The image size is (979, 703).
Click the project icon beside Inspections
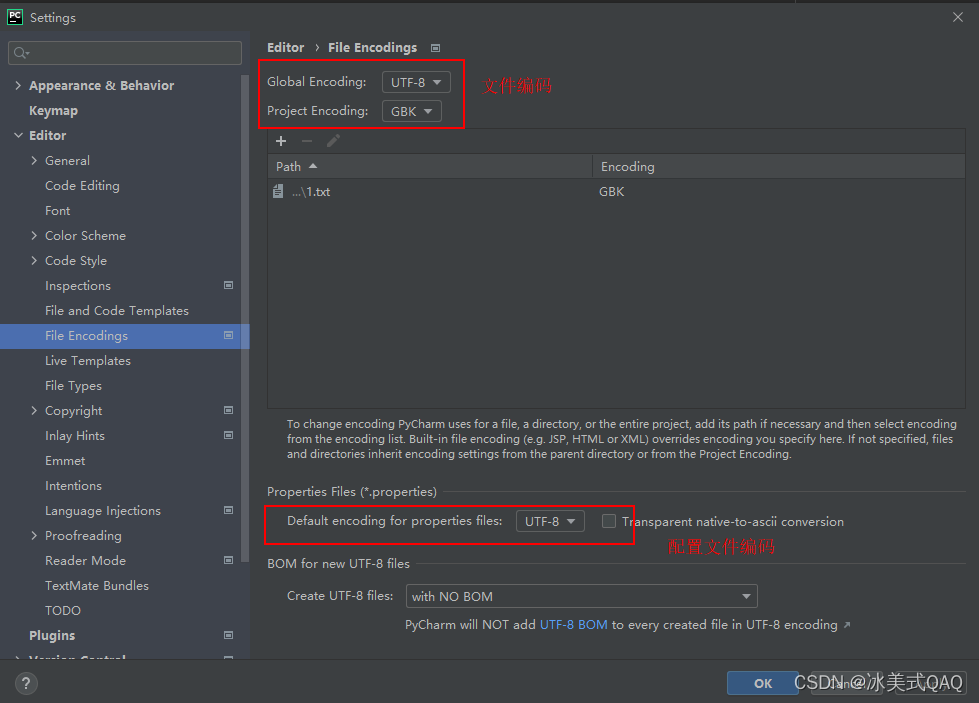229,285
